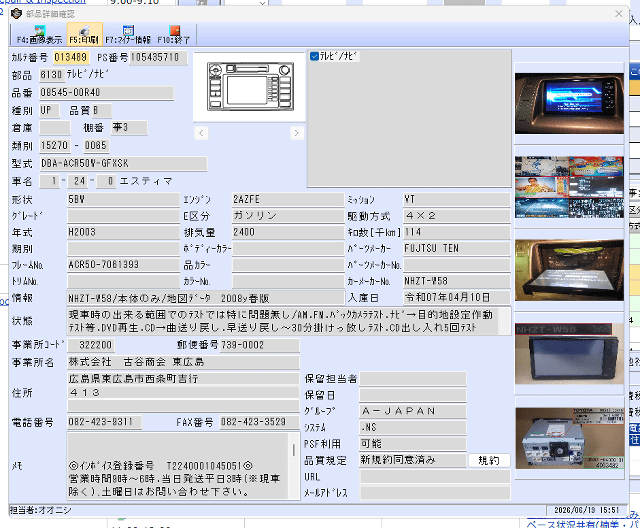Open the rear connector label photo
Image resolution: width=640 pixels, height=528 pixels.
569,438
